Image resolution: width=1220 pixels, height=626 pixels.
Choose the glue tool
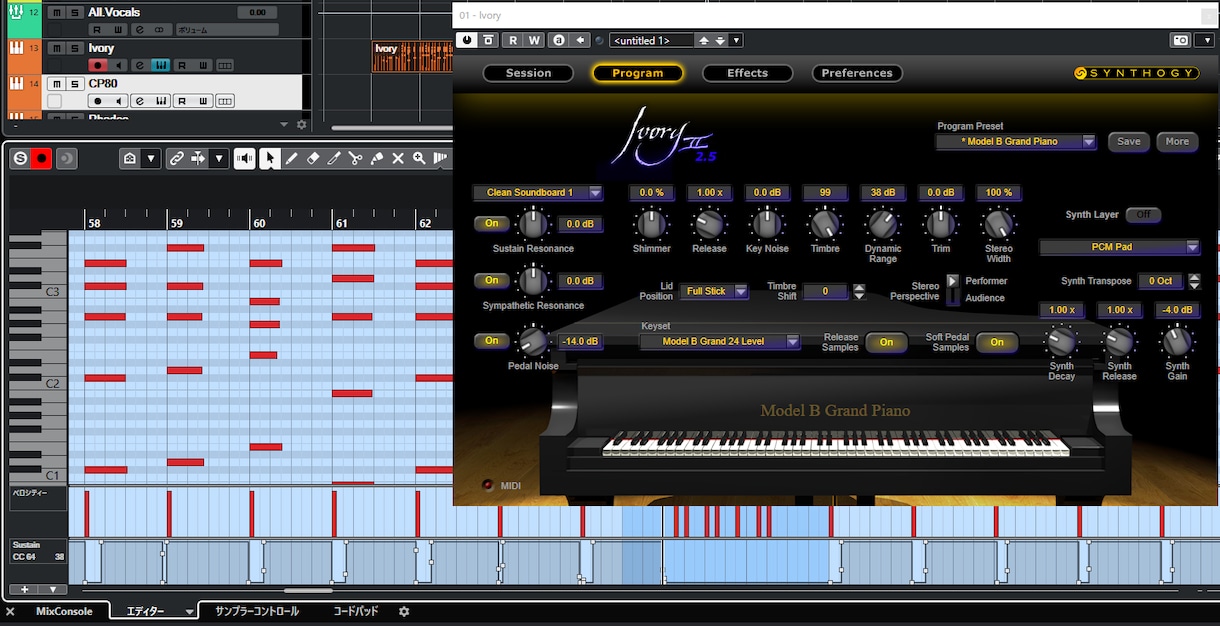377,158
